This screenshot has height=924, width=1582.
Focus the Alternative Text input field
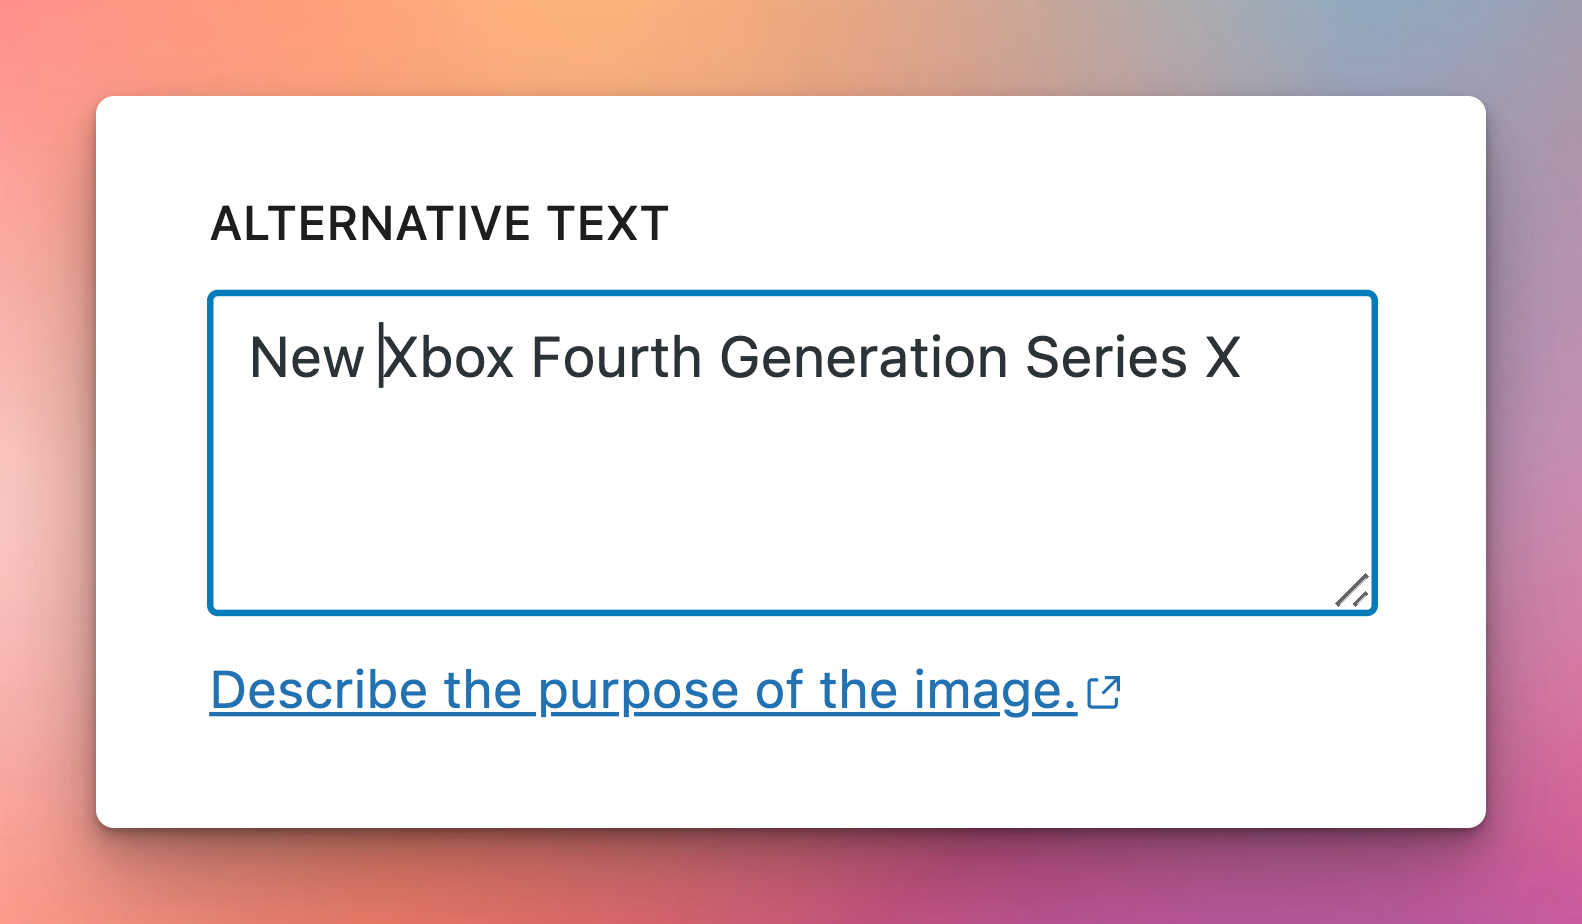coord(792,453)
